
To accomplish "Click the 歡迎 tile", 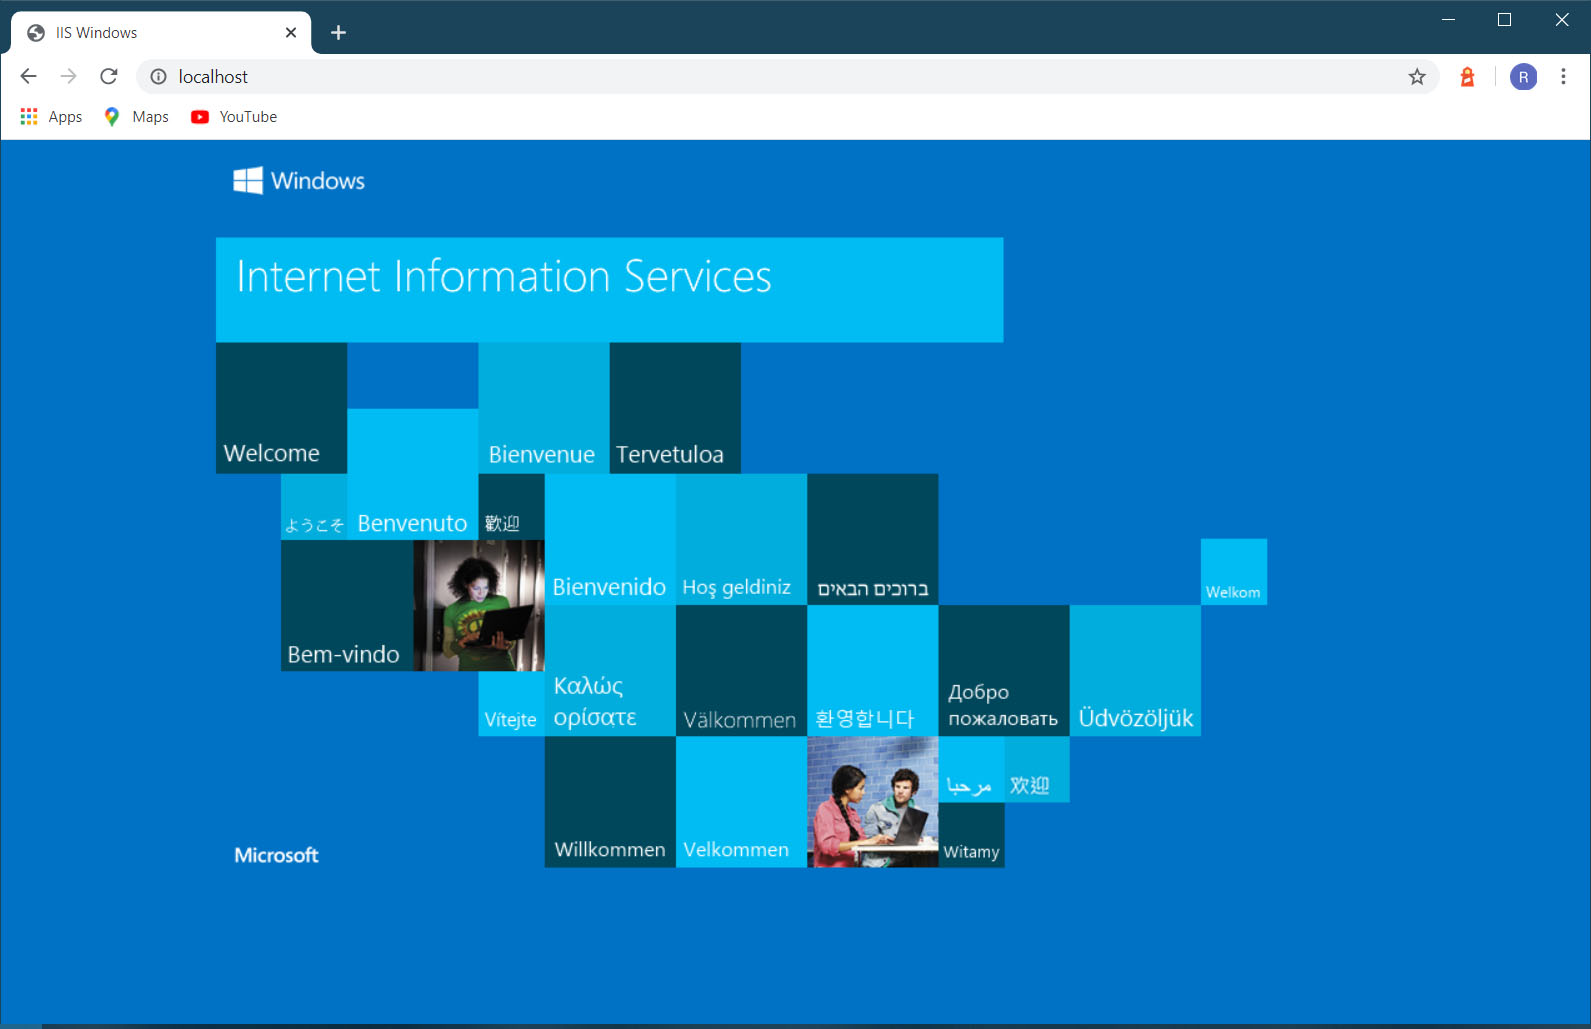I will click(x=511, y=507).
